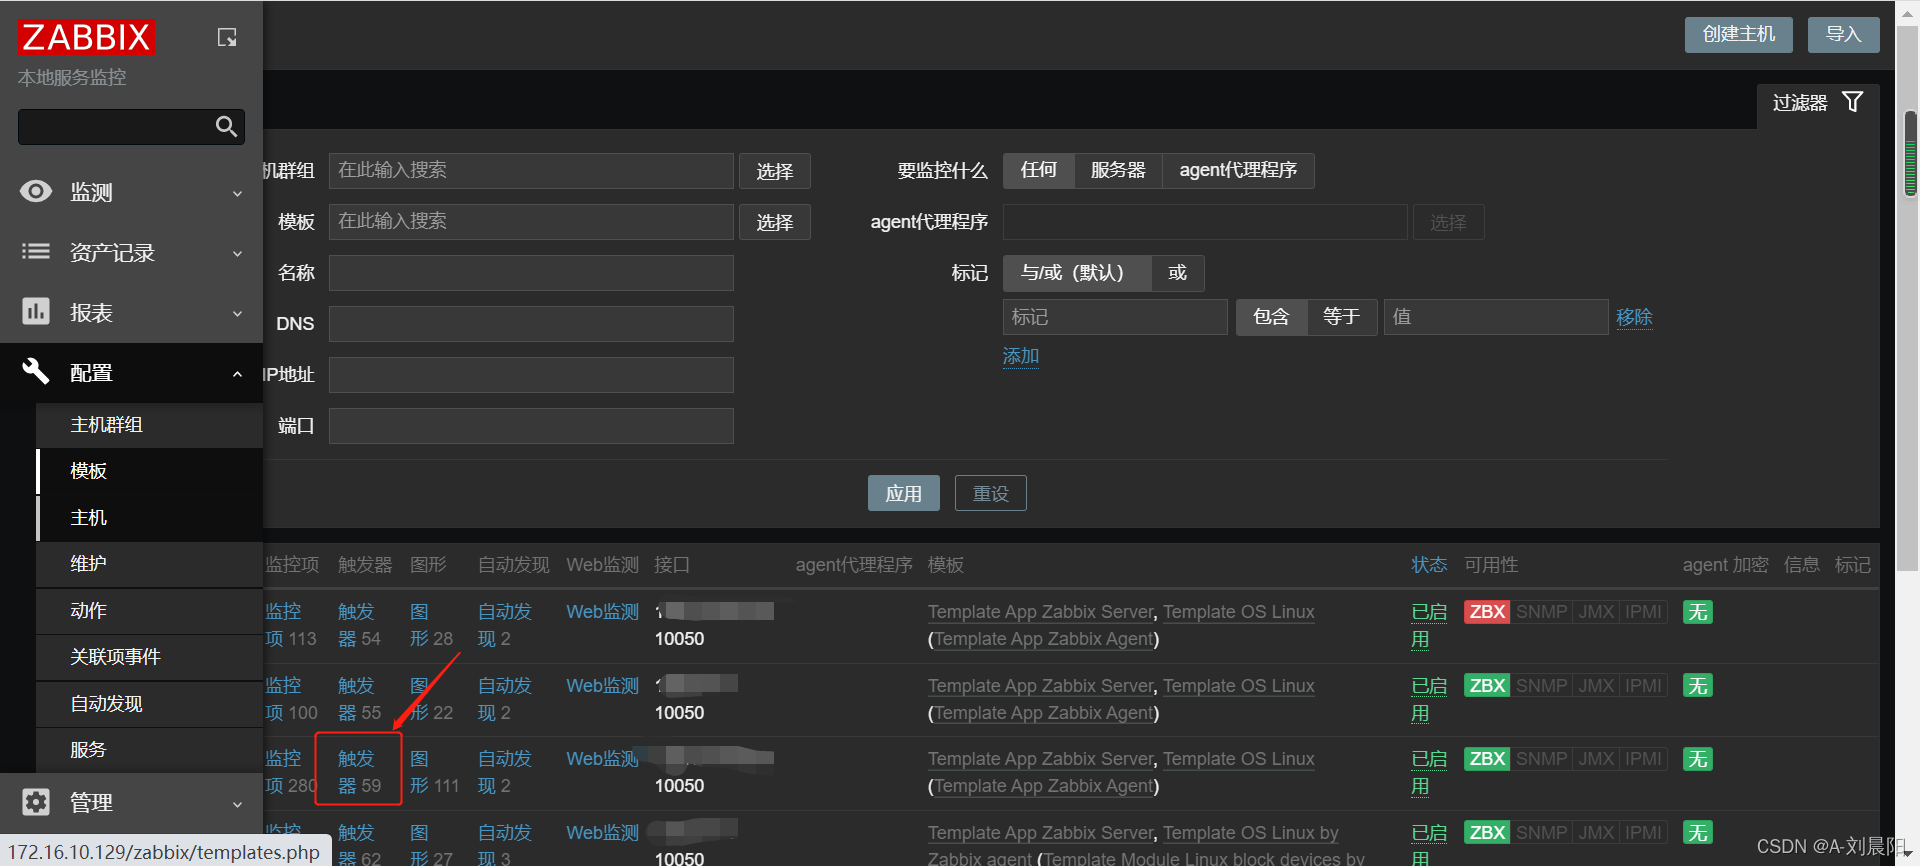
Task: Click the eye icon for 监测
Action: click(x=36, y=191)
